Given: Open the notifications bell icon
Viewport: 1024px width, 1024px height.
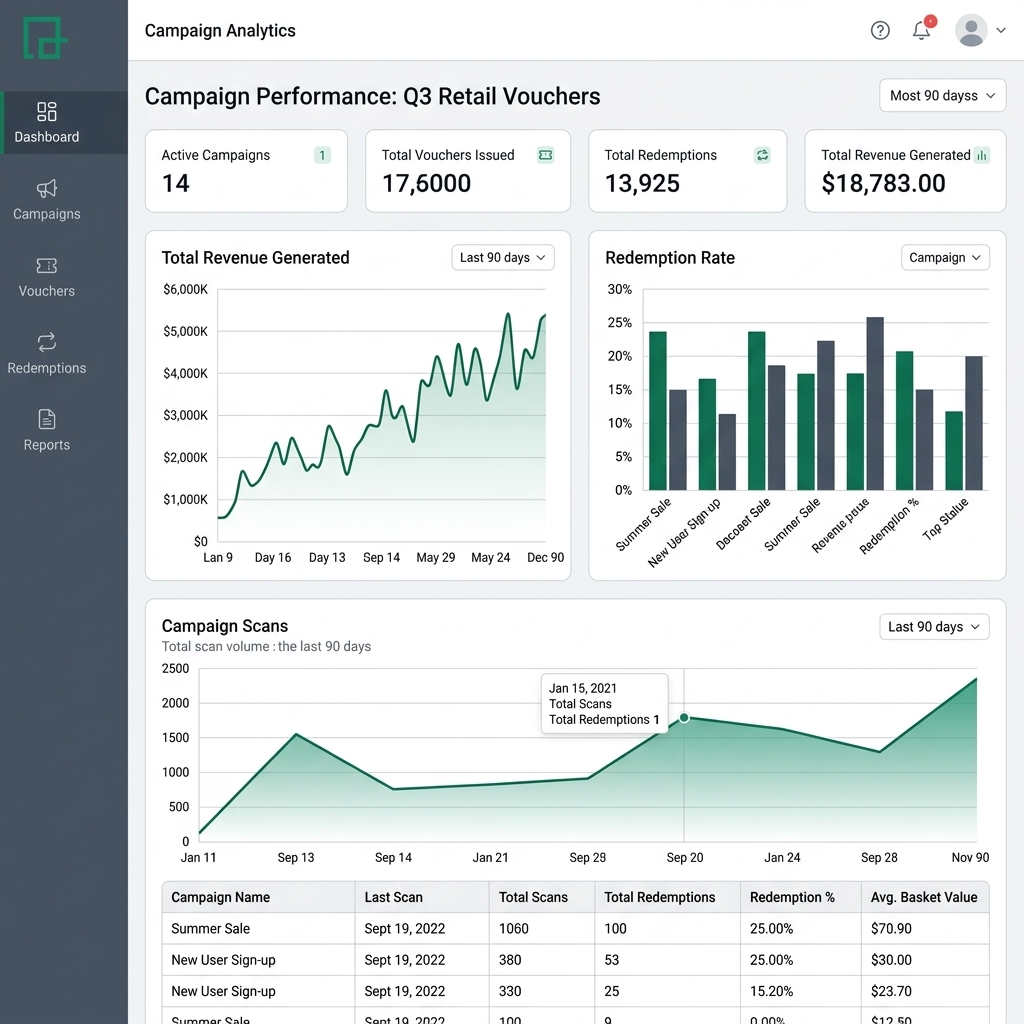Looking at the screenshot, I should click(921, 30).
